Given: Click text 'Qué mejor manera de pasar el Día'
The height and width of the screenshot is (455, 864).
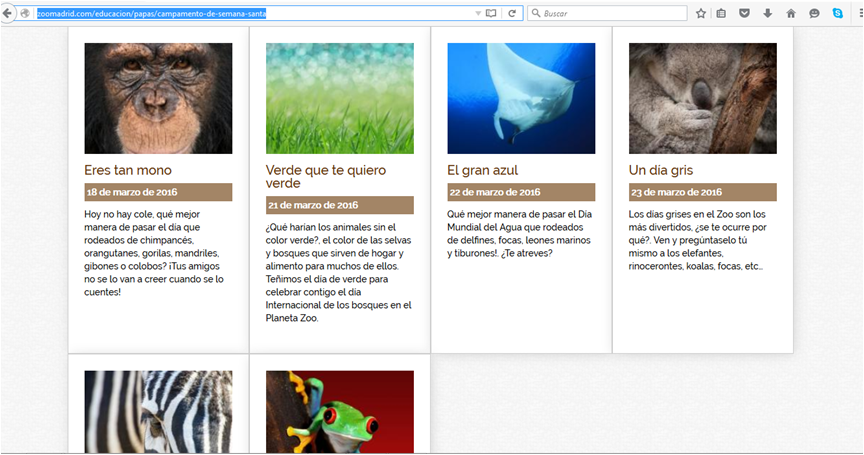Looking at the screenshot, I should [519, 214].
